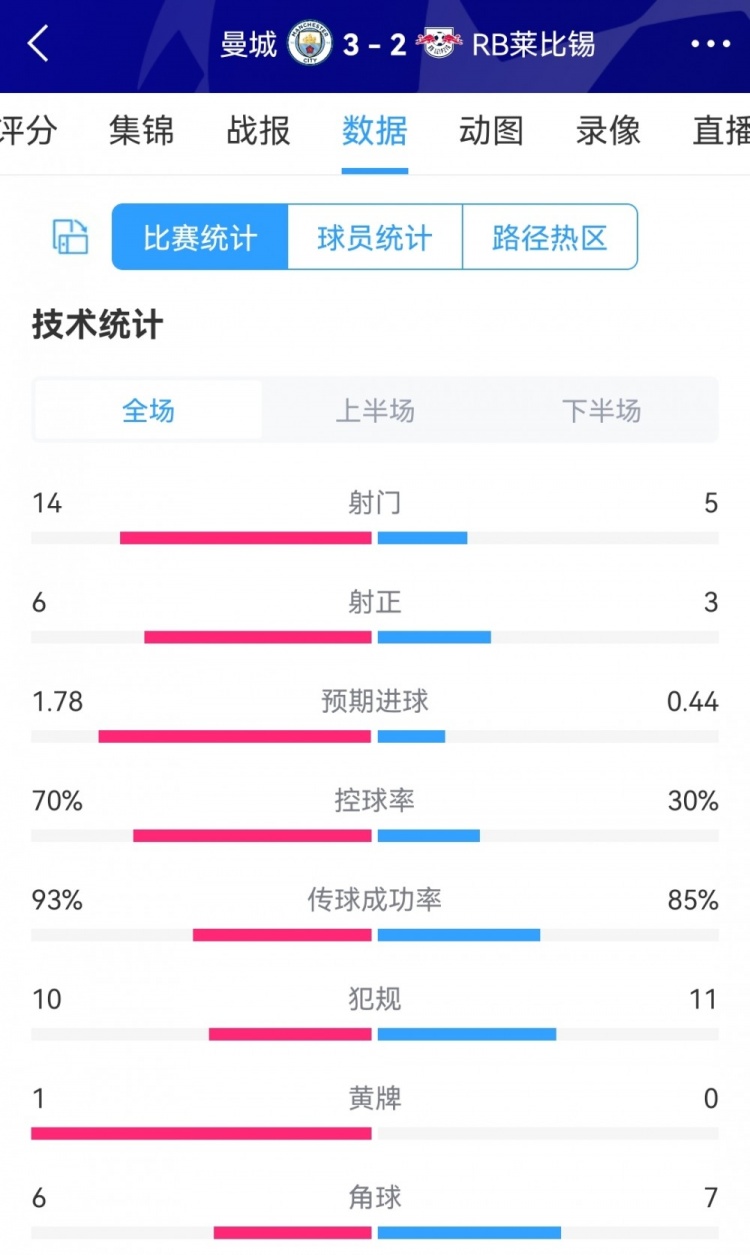750x1255 pixels.
Task: Open 路径热区 heatmap view
Action: (x=550, y=237)
